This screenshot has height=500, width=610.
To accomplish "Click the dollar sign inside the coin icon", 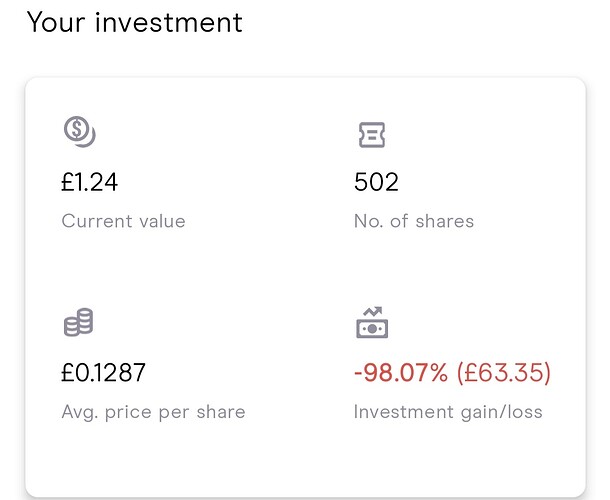I will click(x=77, y=128).
